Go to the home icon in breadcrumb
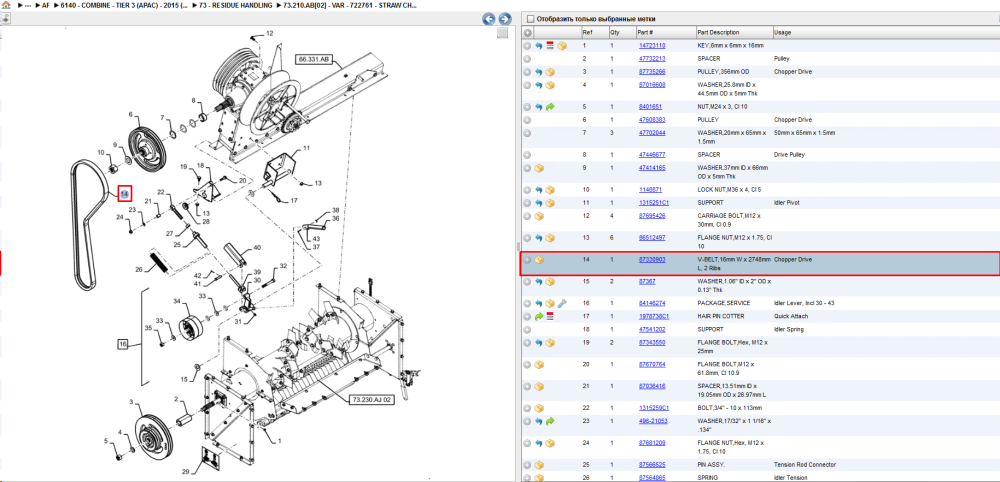The image size is (1000, 482). point(6,5)
